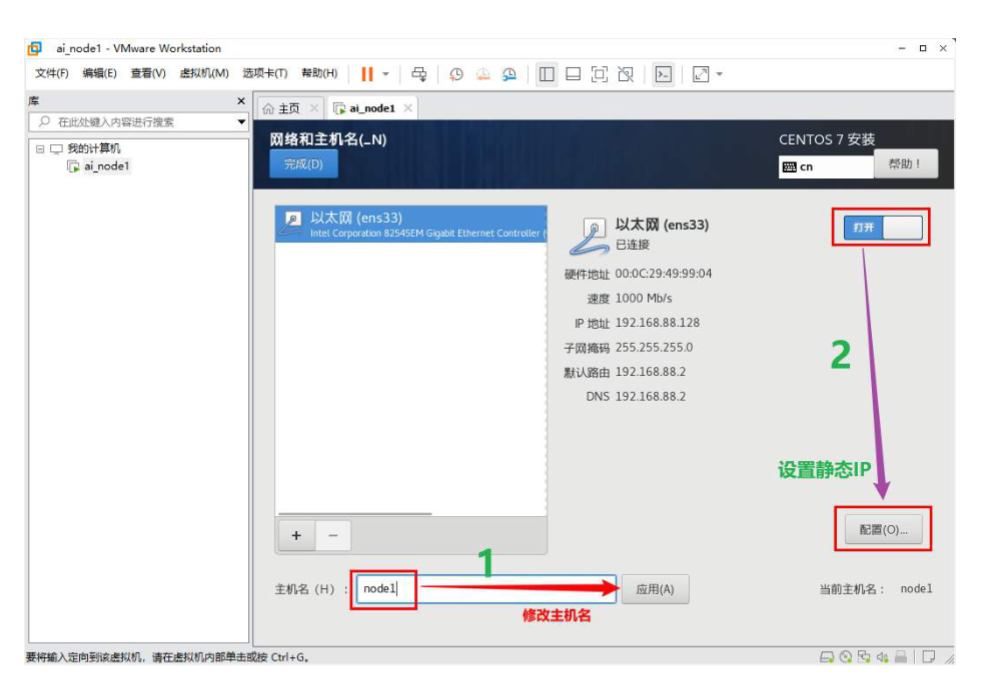Close the ai_node1 tab

(408, 108)
